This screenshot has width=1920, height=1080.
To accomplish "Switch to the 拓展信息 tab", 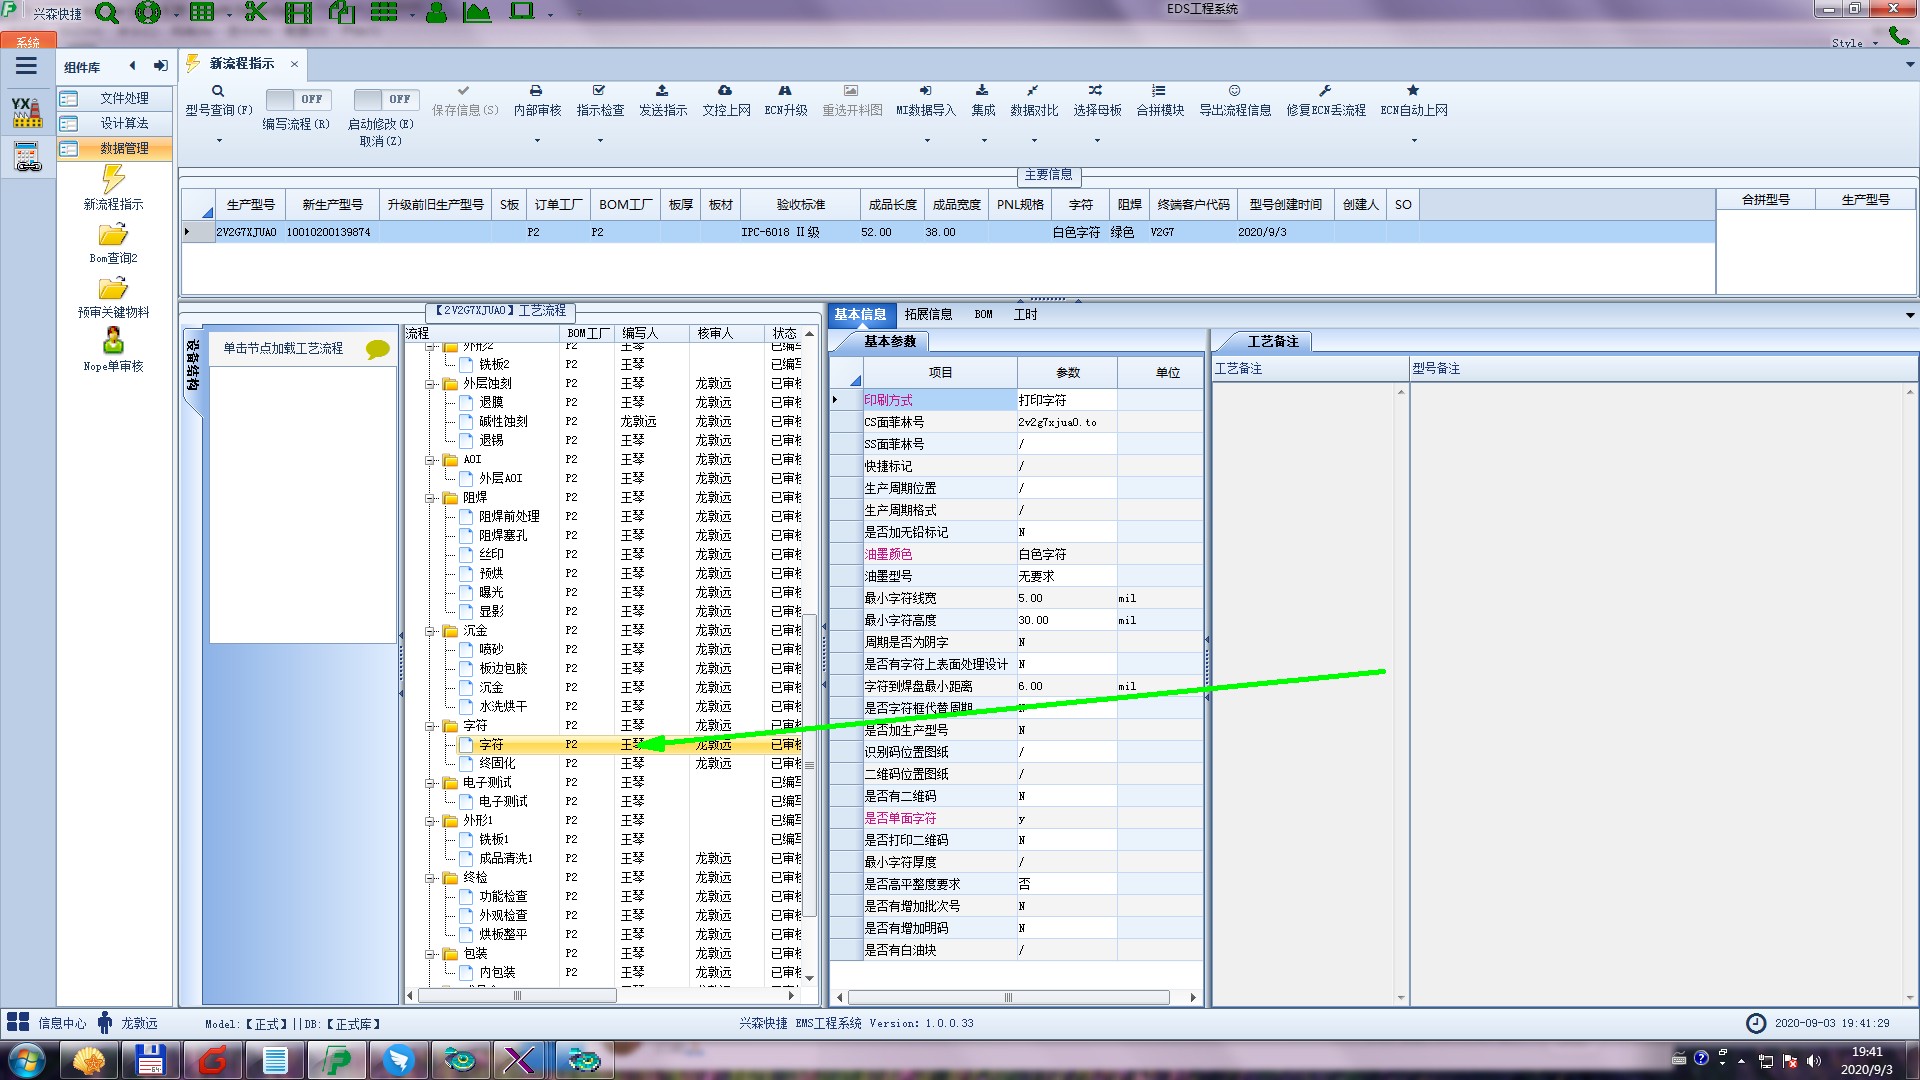I will tap(928, 314).
